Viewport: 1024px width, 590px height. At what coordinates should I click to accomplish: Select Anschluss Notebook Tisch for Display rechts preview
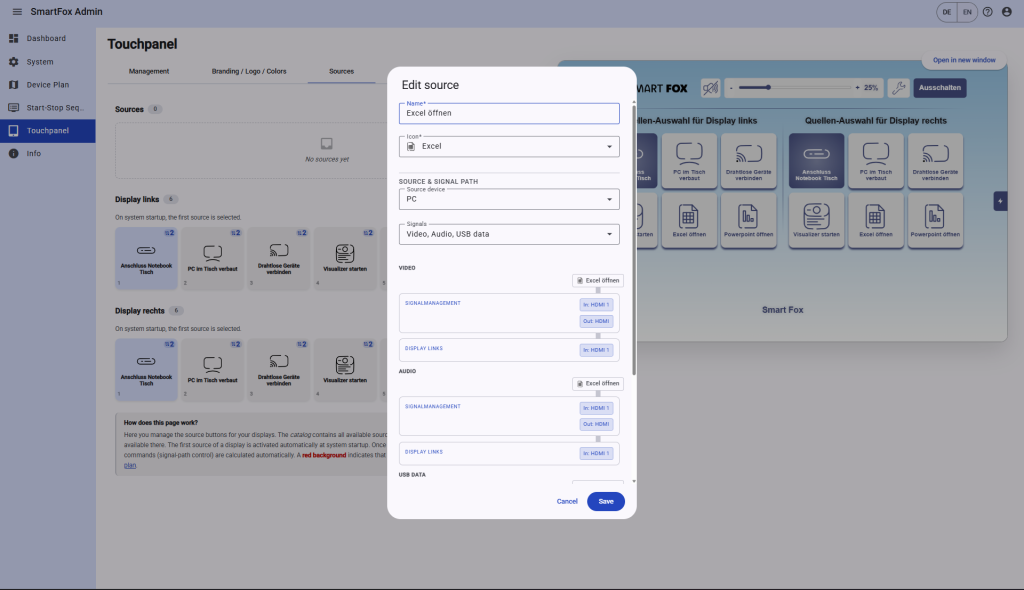click(x=816, y=161)
